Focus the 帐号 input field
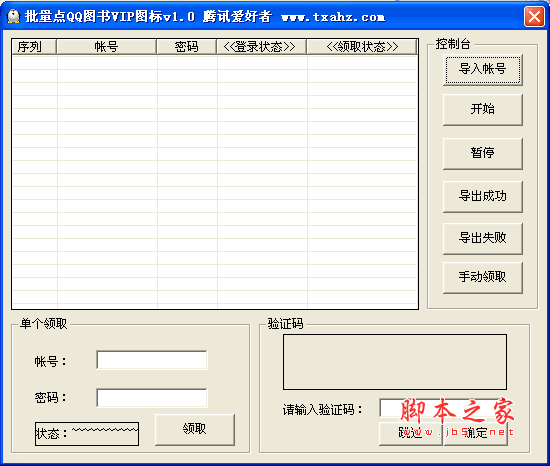Image resolution: width=550 pixels, height=466 pixels. pyautogui.click(x=152, y=360)
